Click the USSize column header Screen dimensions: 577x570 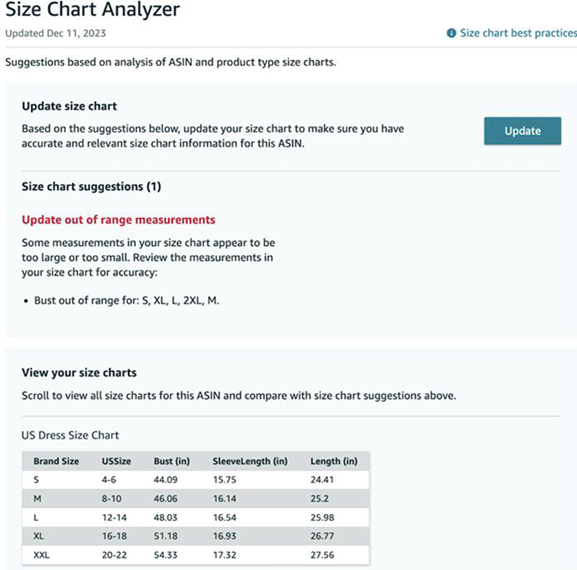coord(116,461)
